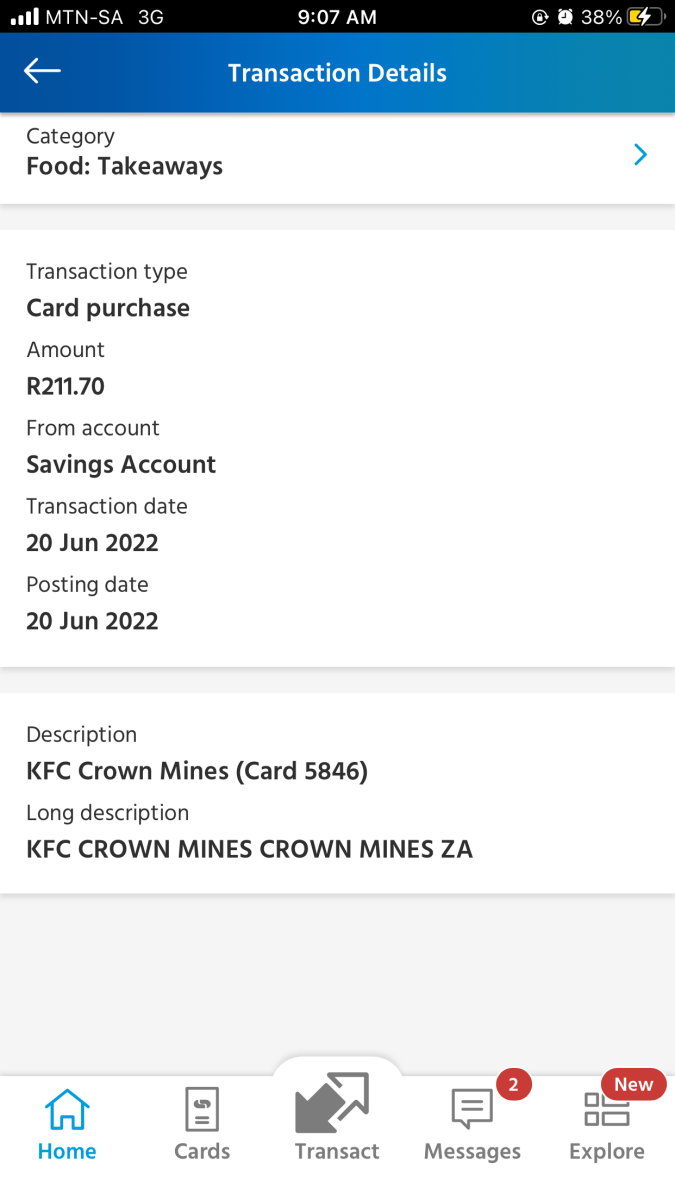The height and width of the screenshot is (1200, 675).
Task: Tap the KFC Crown Mines description
Action: coord(197,771)
